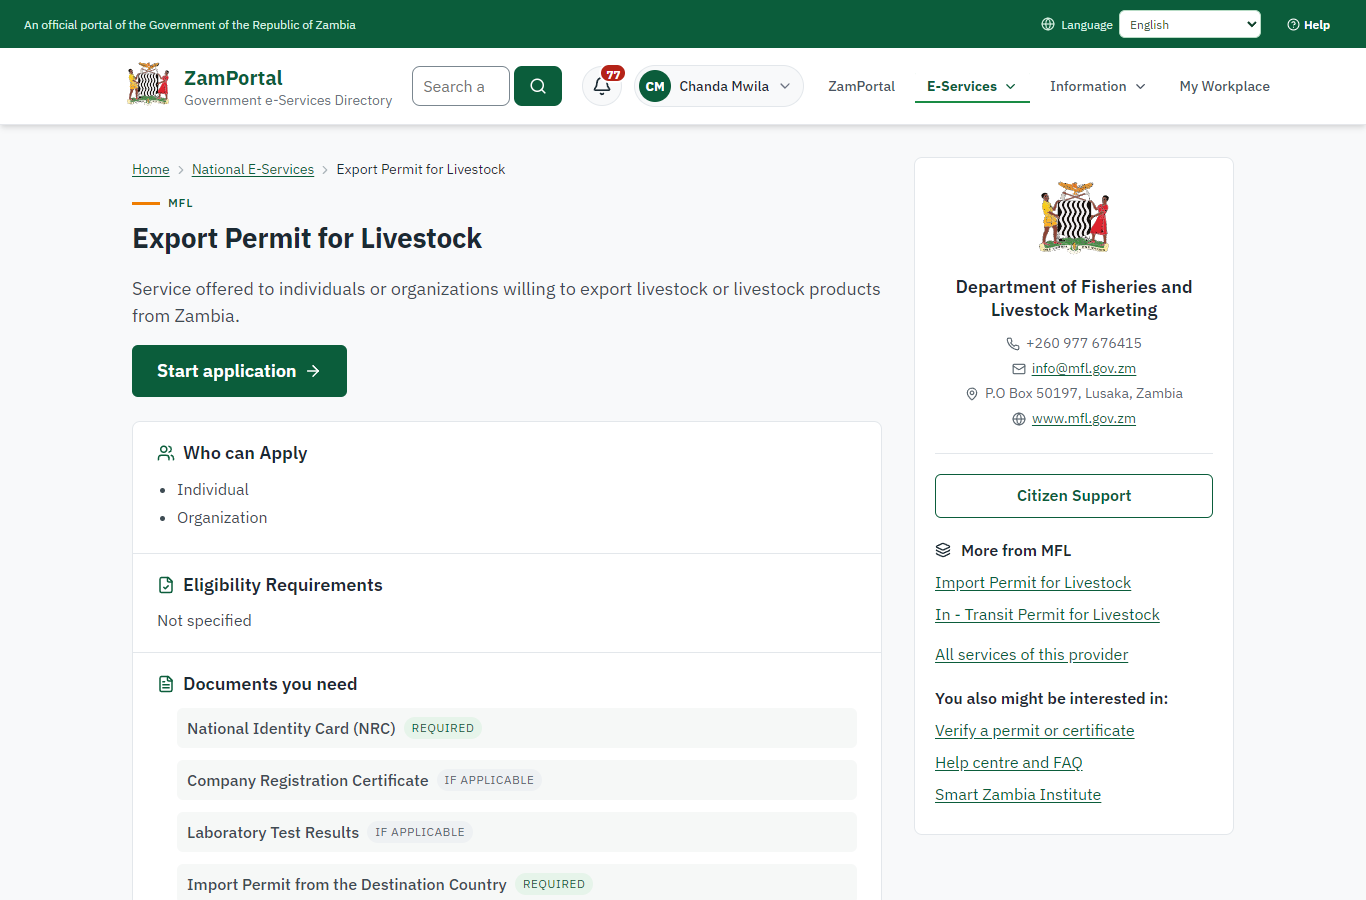Click the ZamPortal site title text
This screenshot has height=900, width=1366.
coord(233,78)
